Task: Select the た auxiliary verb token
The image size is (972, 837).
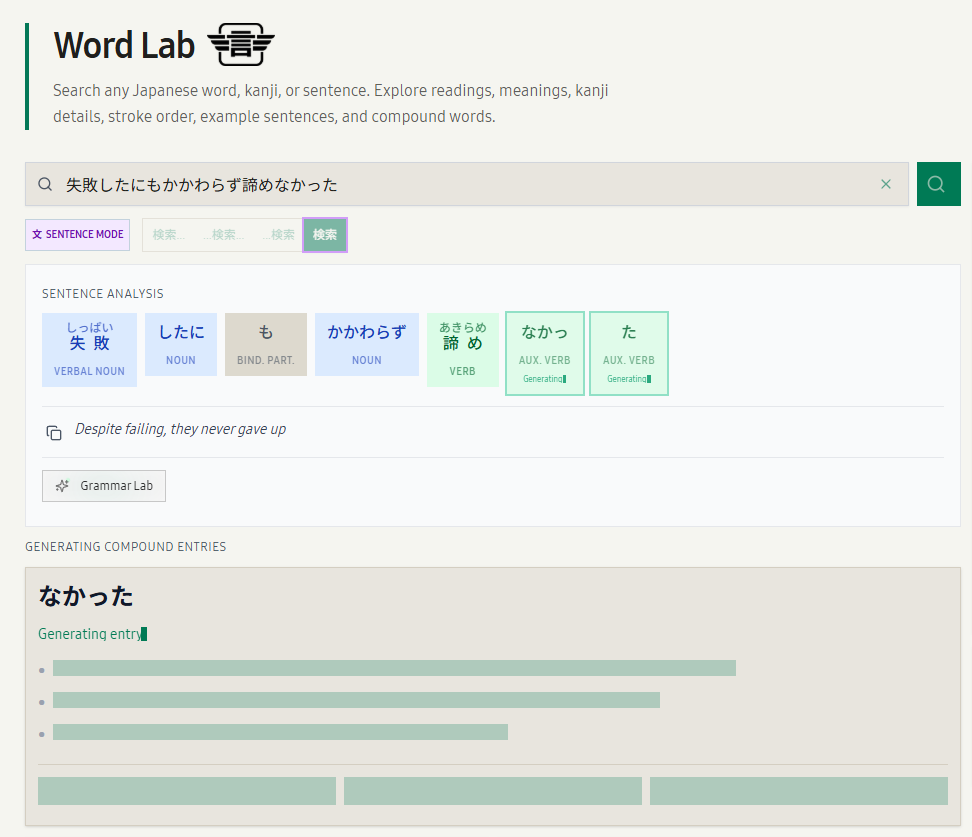Action: (629, 353)
